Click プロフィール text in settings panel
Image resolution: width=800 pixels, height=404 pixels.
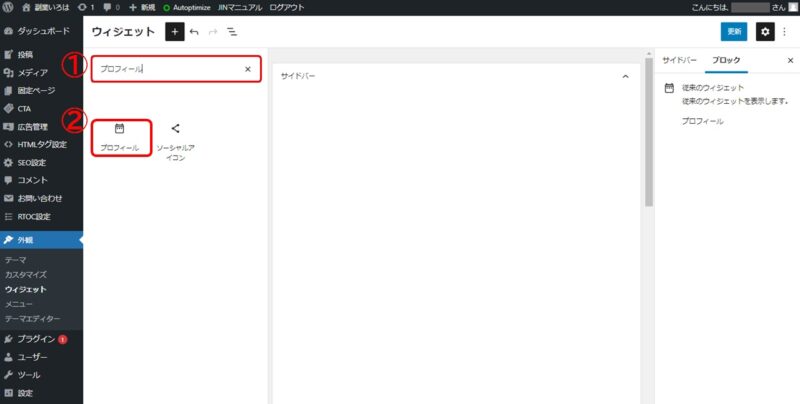[x=703, y=121]
